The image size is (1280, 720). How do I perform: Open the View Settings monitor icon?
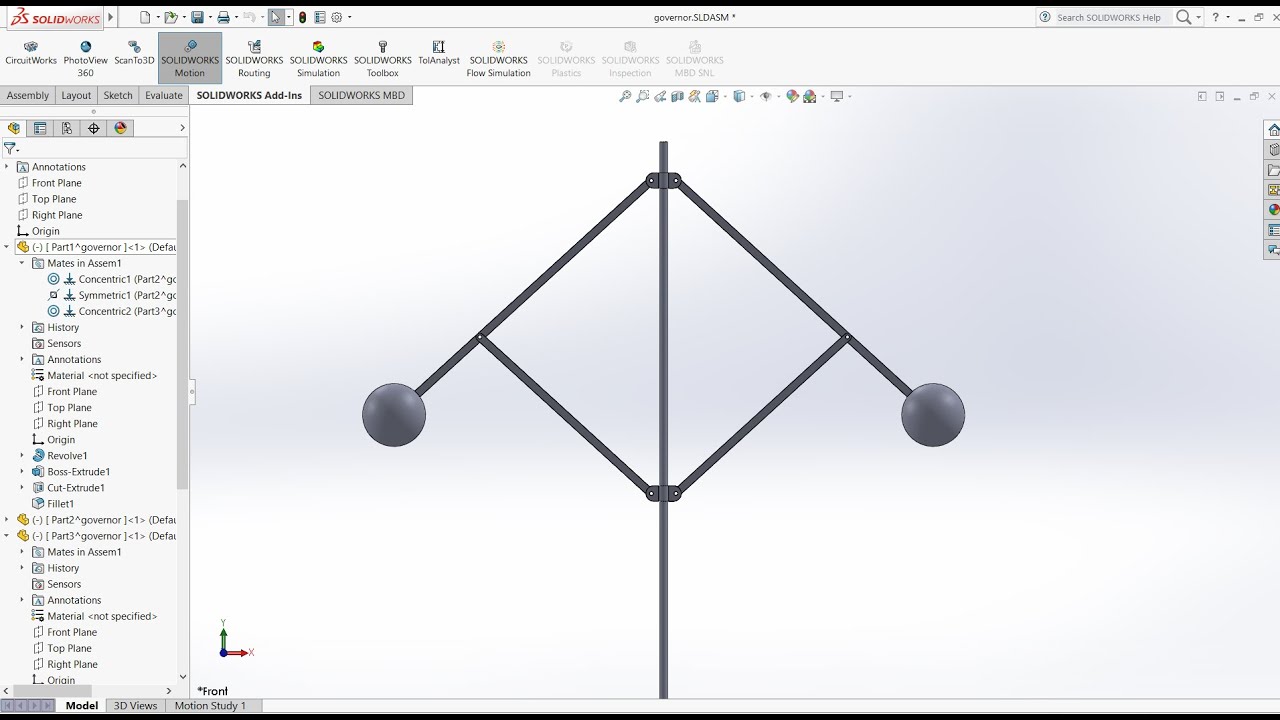coord(836,96)
